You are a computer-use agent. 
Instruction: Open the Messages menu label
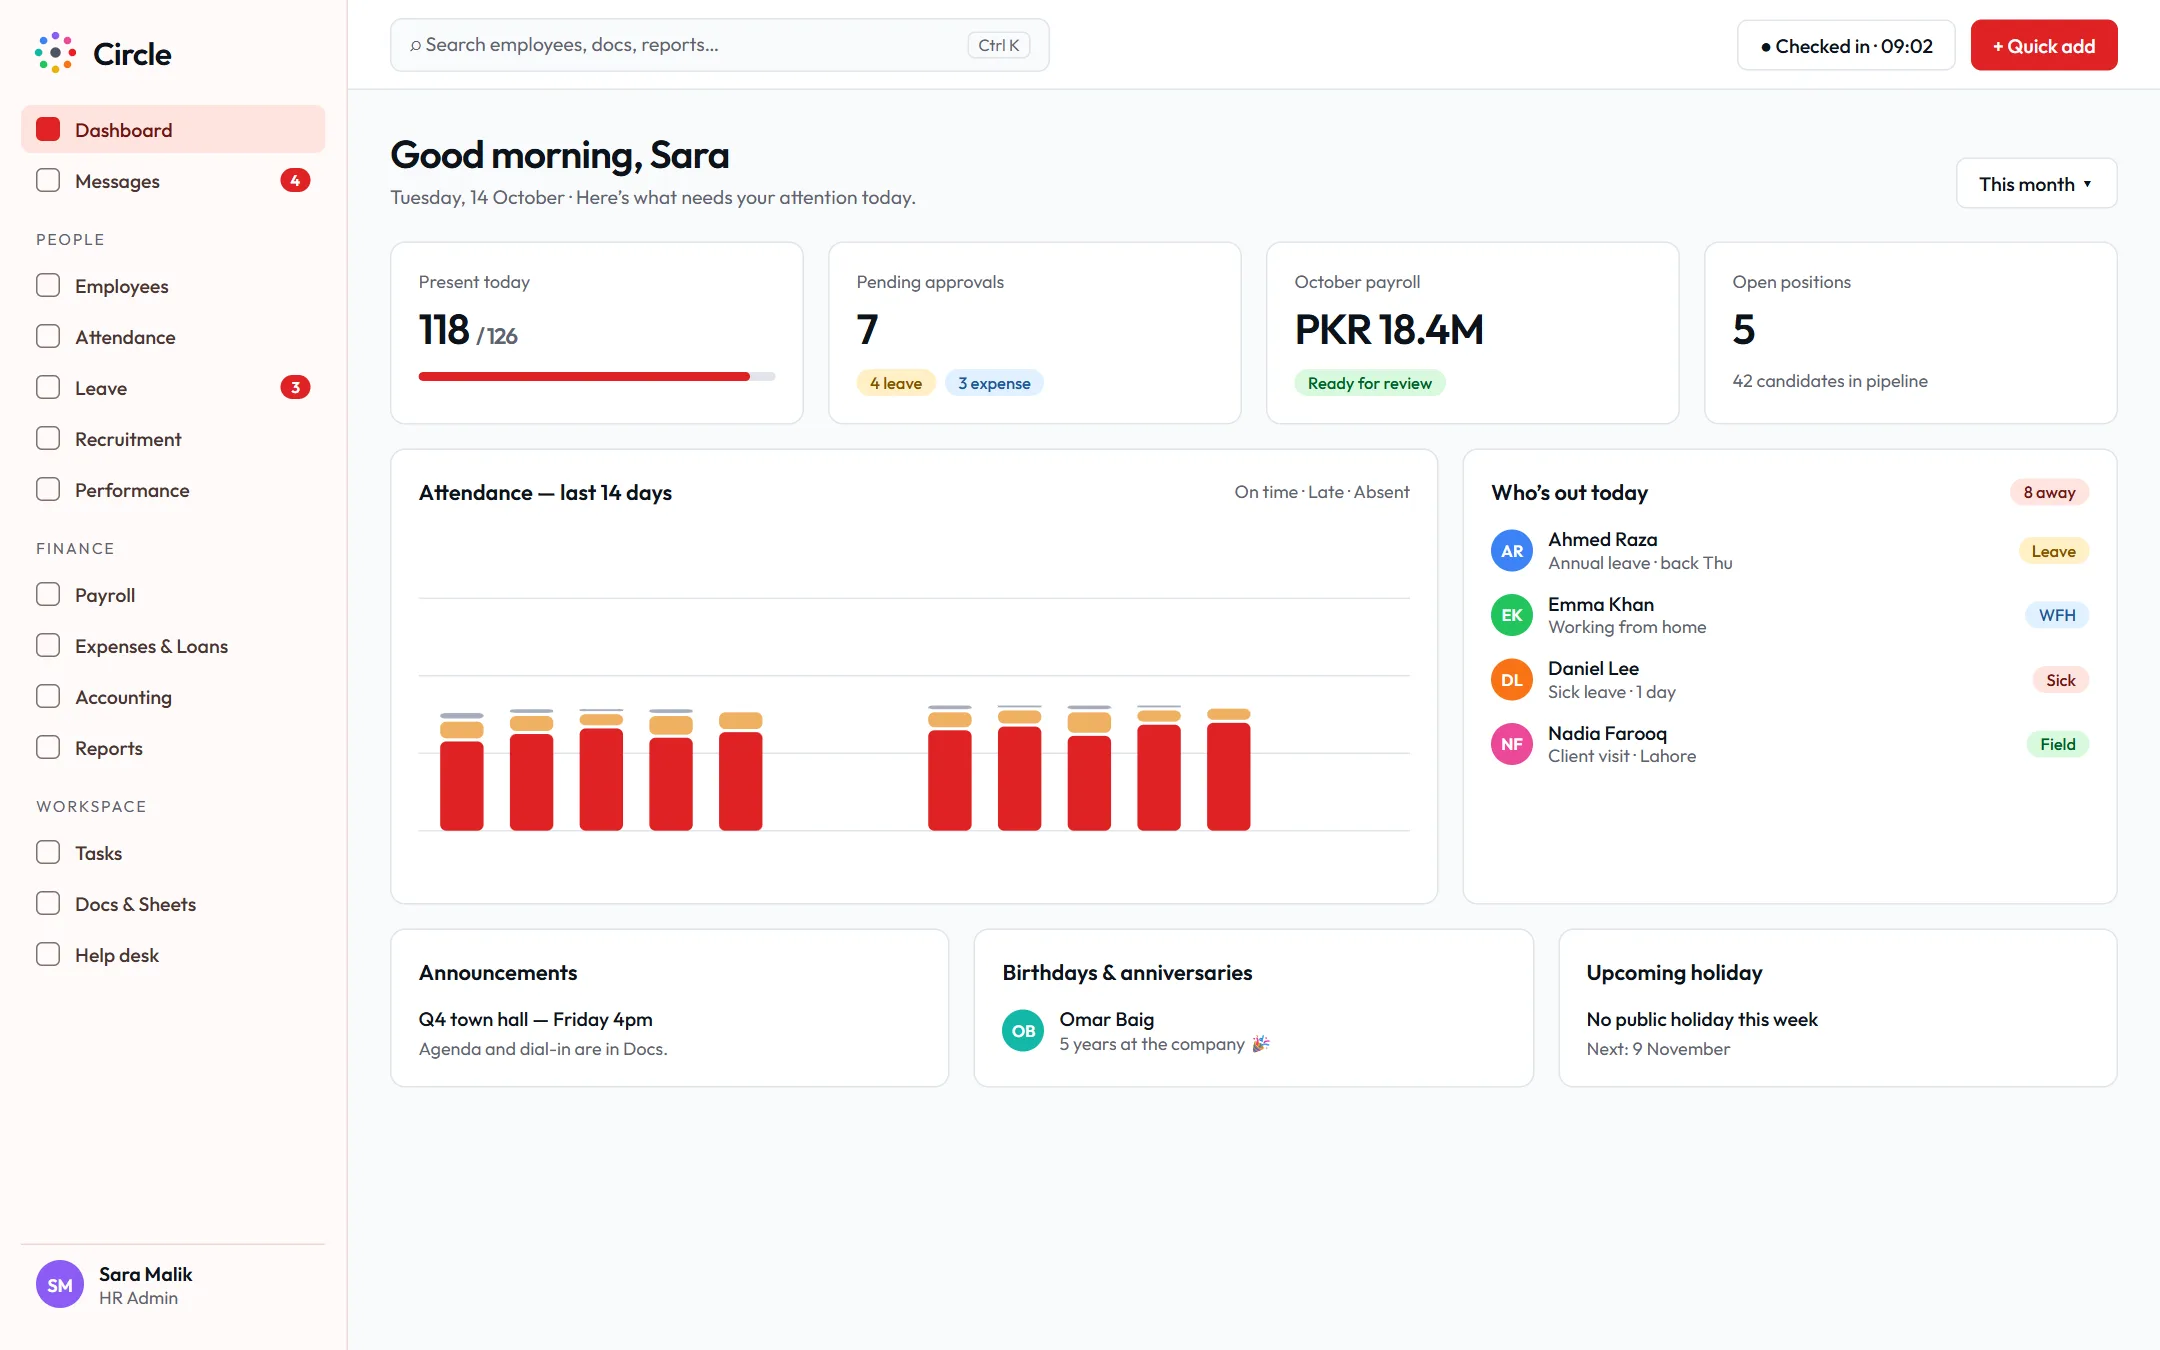(117, 181)
